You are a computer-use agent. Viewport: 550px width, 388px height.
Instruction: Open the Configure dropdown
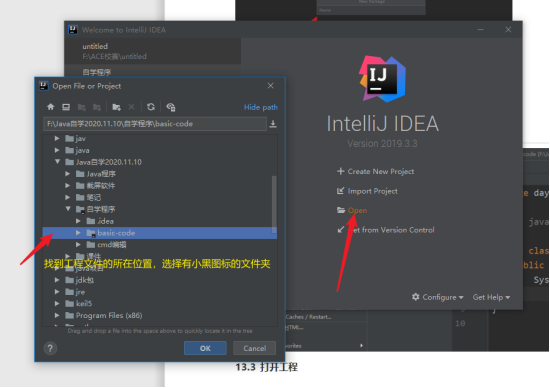point(438,297)
